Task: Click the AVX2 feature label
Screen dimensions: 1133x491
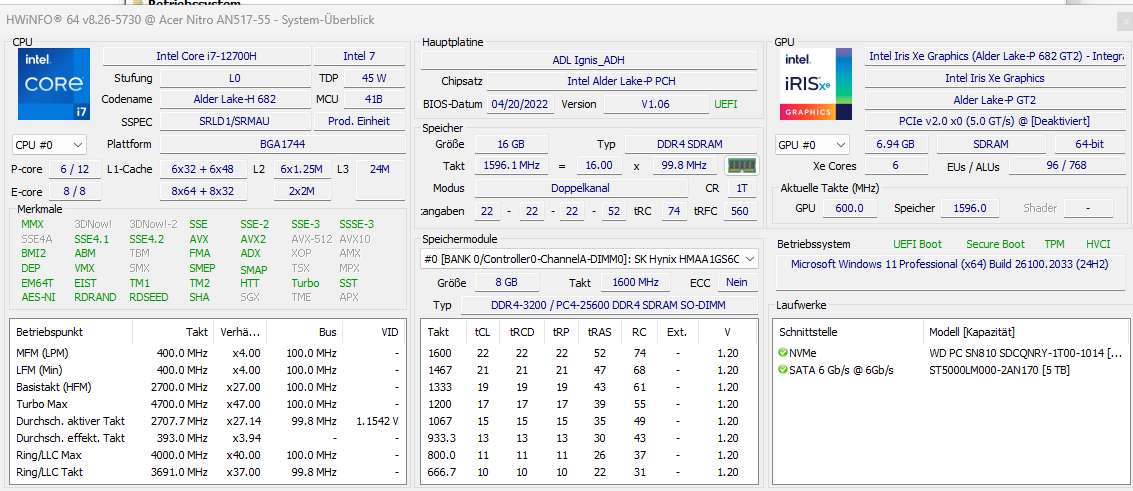Action: pos(253,239)
